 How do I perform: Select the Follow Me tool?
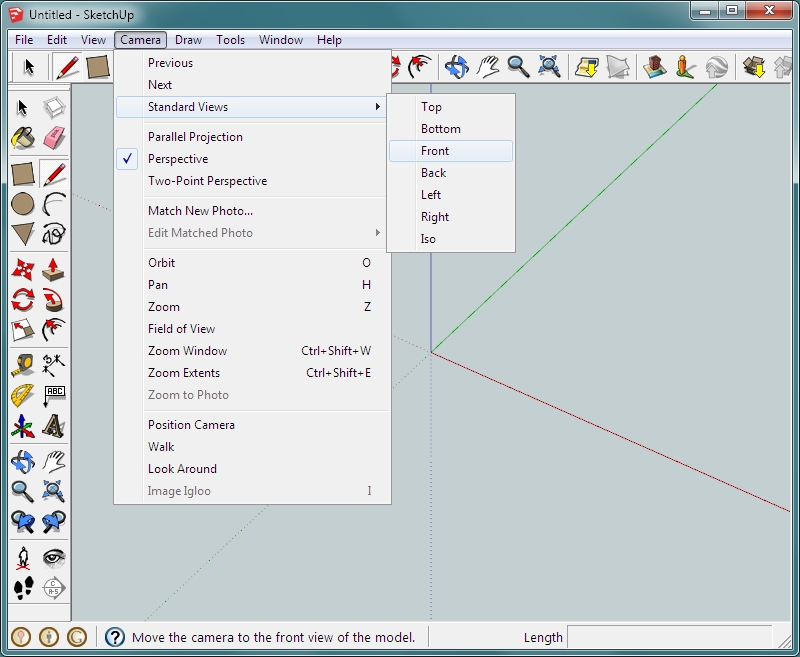tap(54, 300)
